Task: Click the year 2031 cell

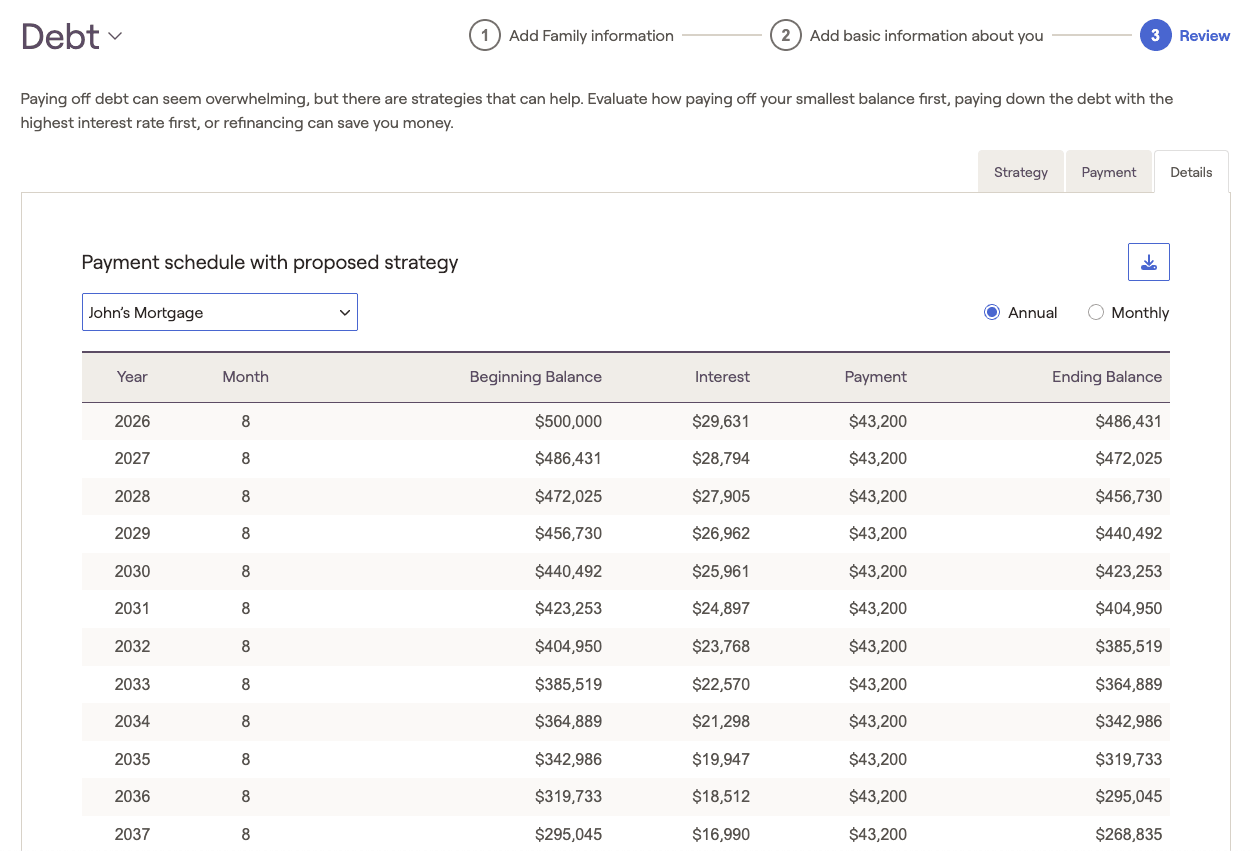Action: [x=132, y=609]
